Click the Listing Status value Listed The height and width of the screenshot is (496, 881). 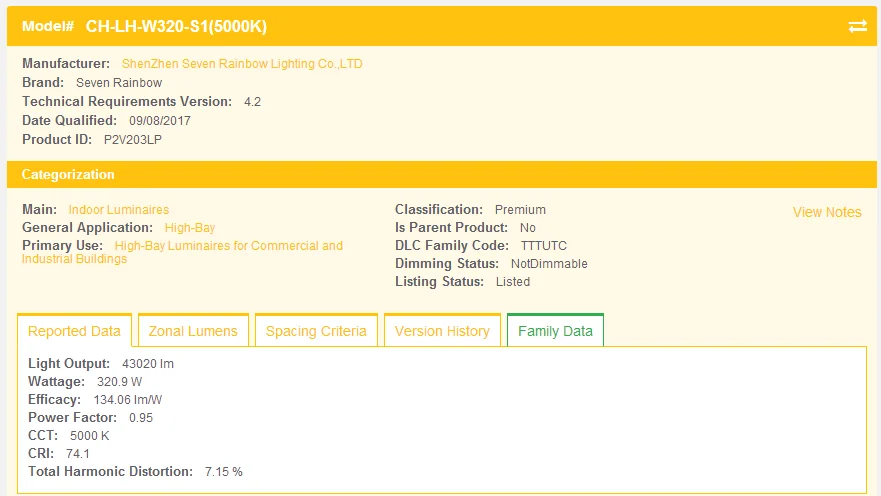pos(513,282)
